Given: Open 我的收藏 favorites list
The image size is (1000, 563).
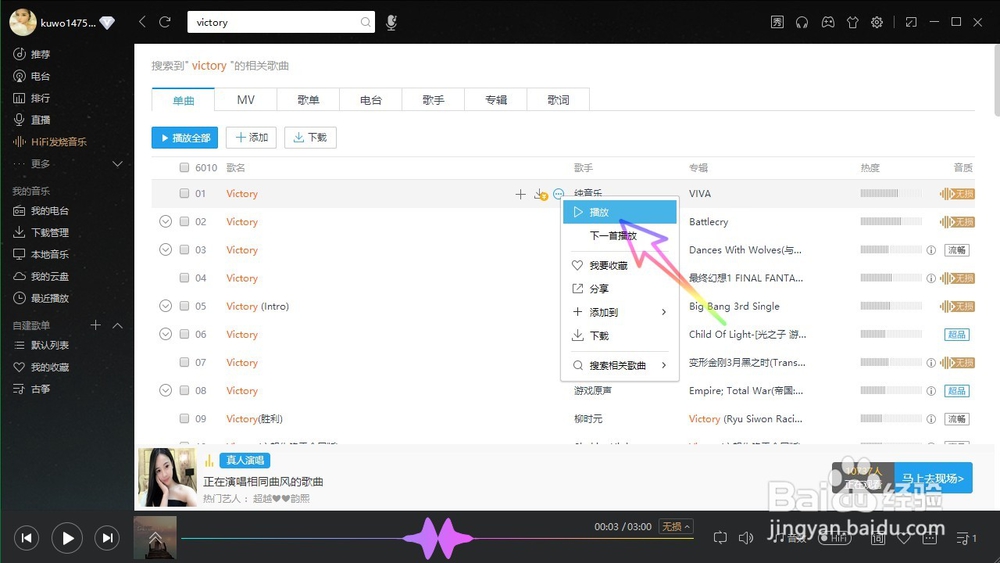Looking at the screenshot, I should [x=41, y=367].
